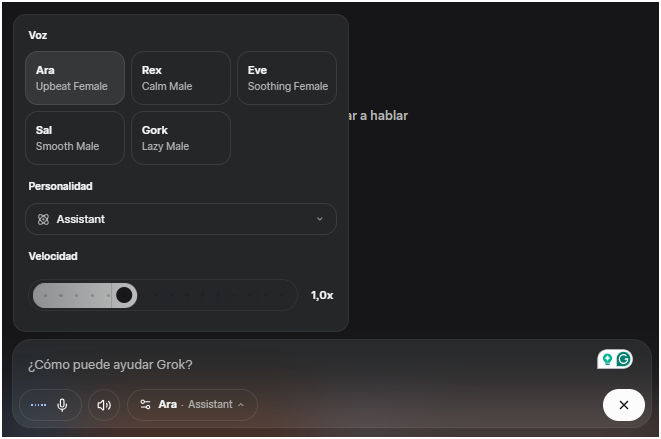Toggle the speaker audio button
Screen dimensions: 661x439
(104, 405)
